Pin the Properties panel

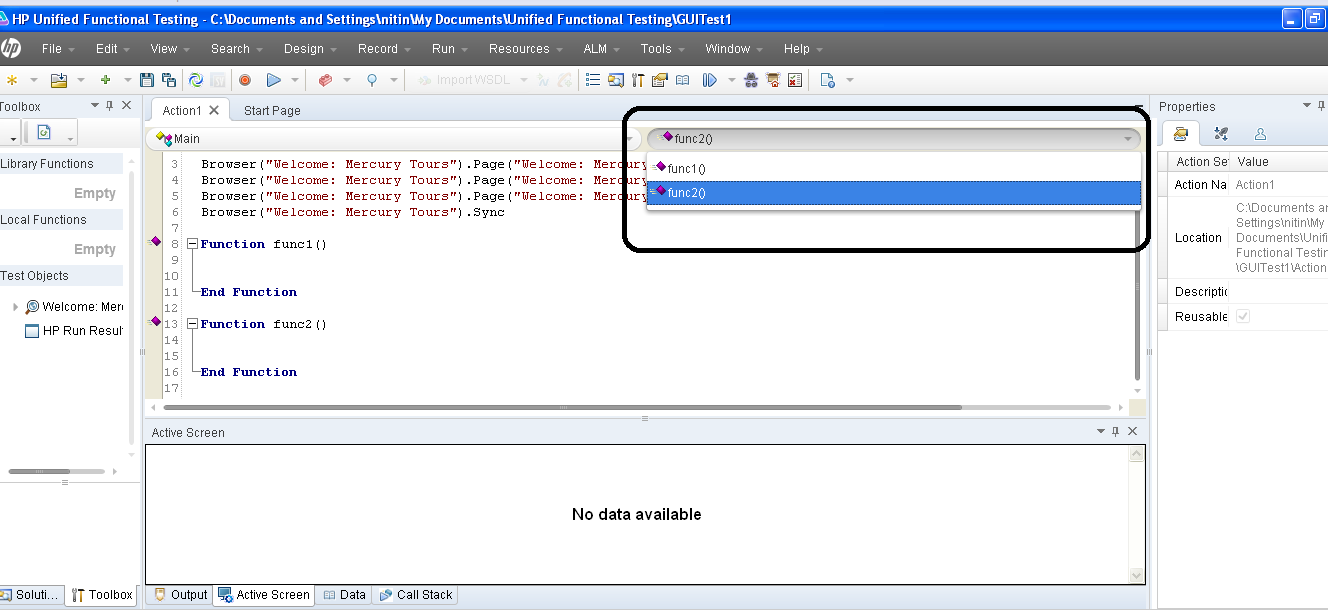(1321, 105)
